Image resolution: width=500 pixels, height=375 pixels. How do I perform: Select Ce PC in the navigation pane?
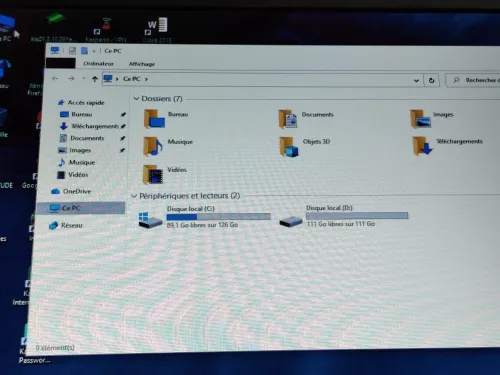click(81, 208)
